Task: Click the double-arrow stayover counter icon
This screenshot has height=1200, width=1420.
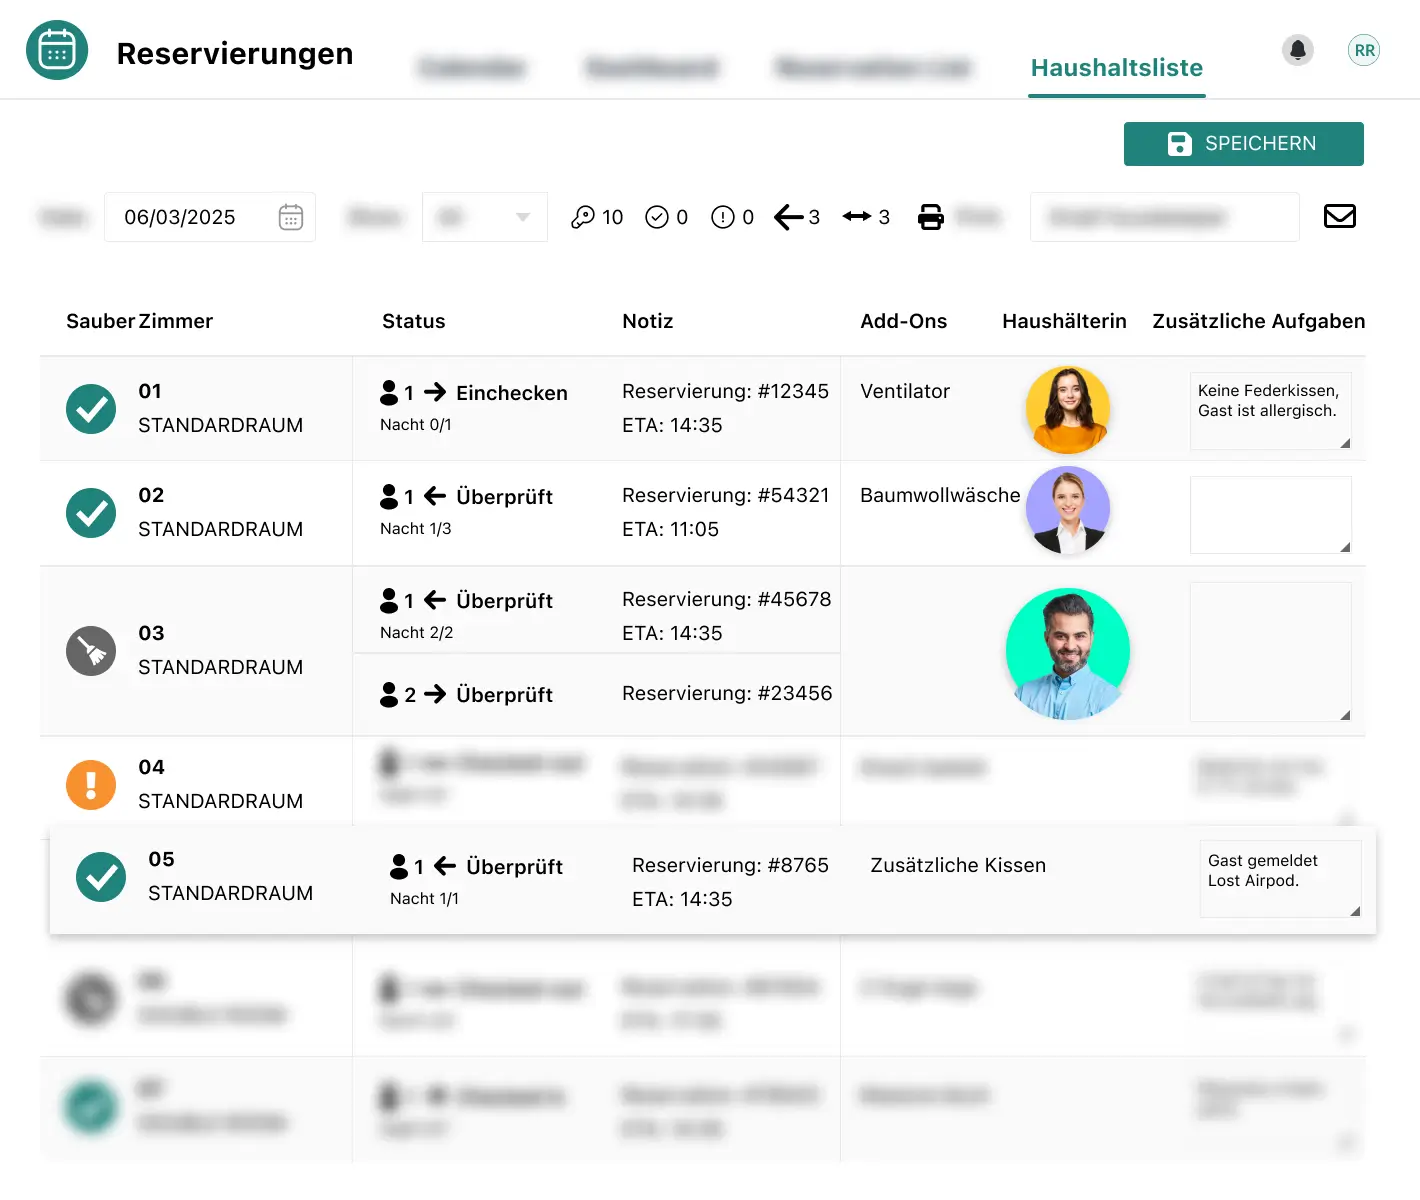Action: coord(857,217)
